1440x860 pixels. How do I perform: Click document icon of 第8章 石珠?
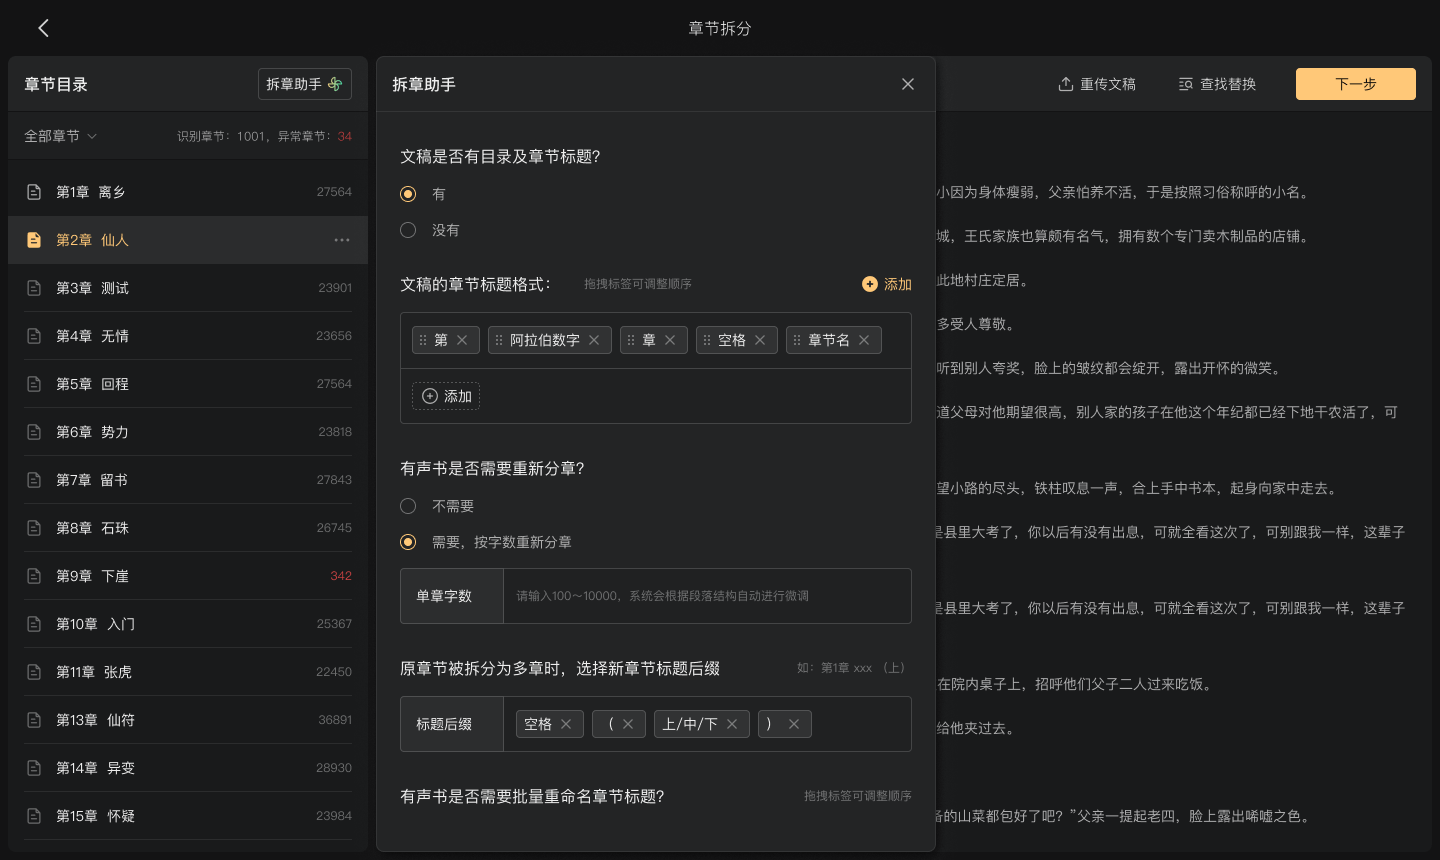34,528
